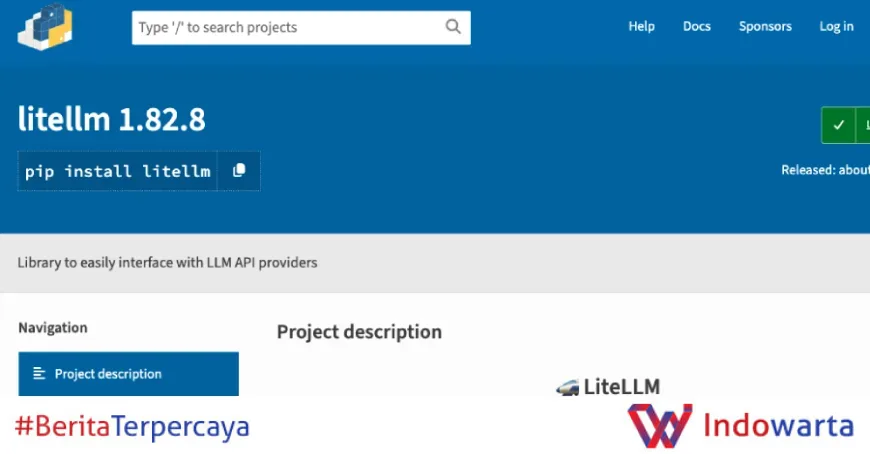Click the green checkmark latest version icon

838,125
